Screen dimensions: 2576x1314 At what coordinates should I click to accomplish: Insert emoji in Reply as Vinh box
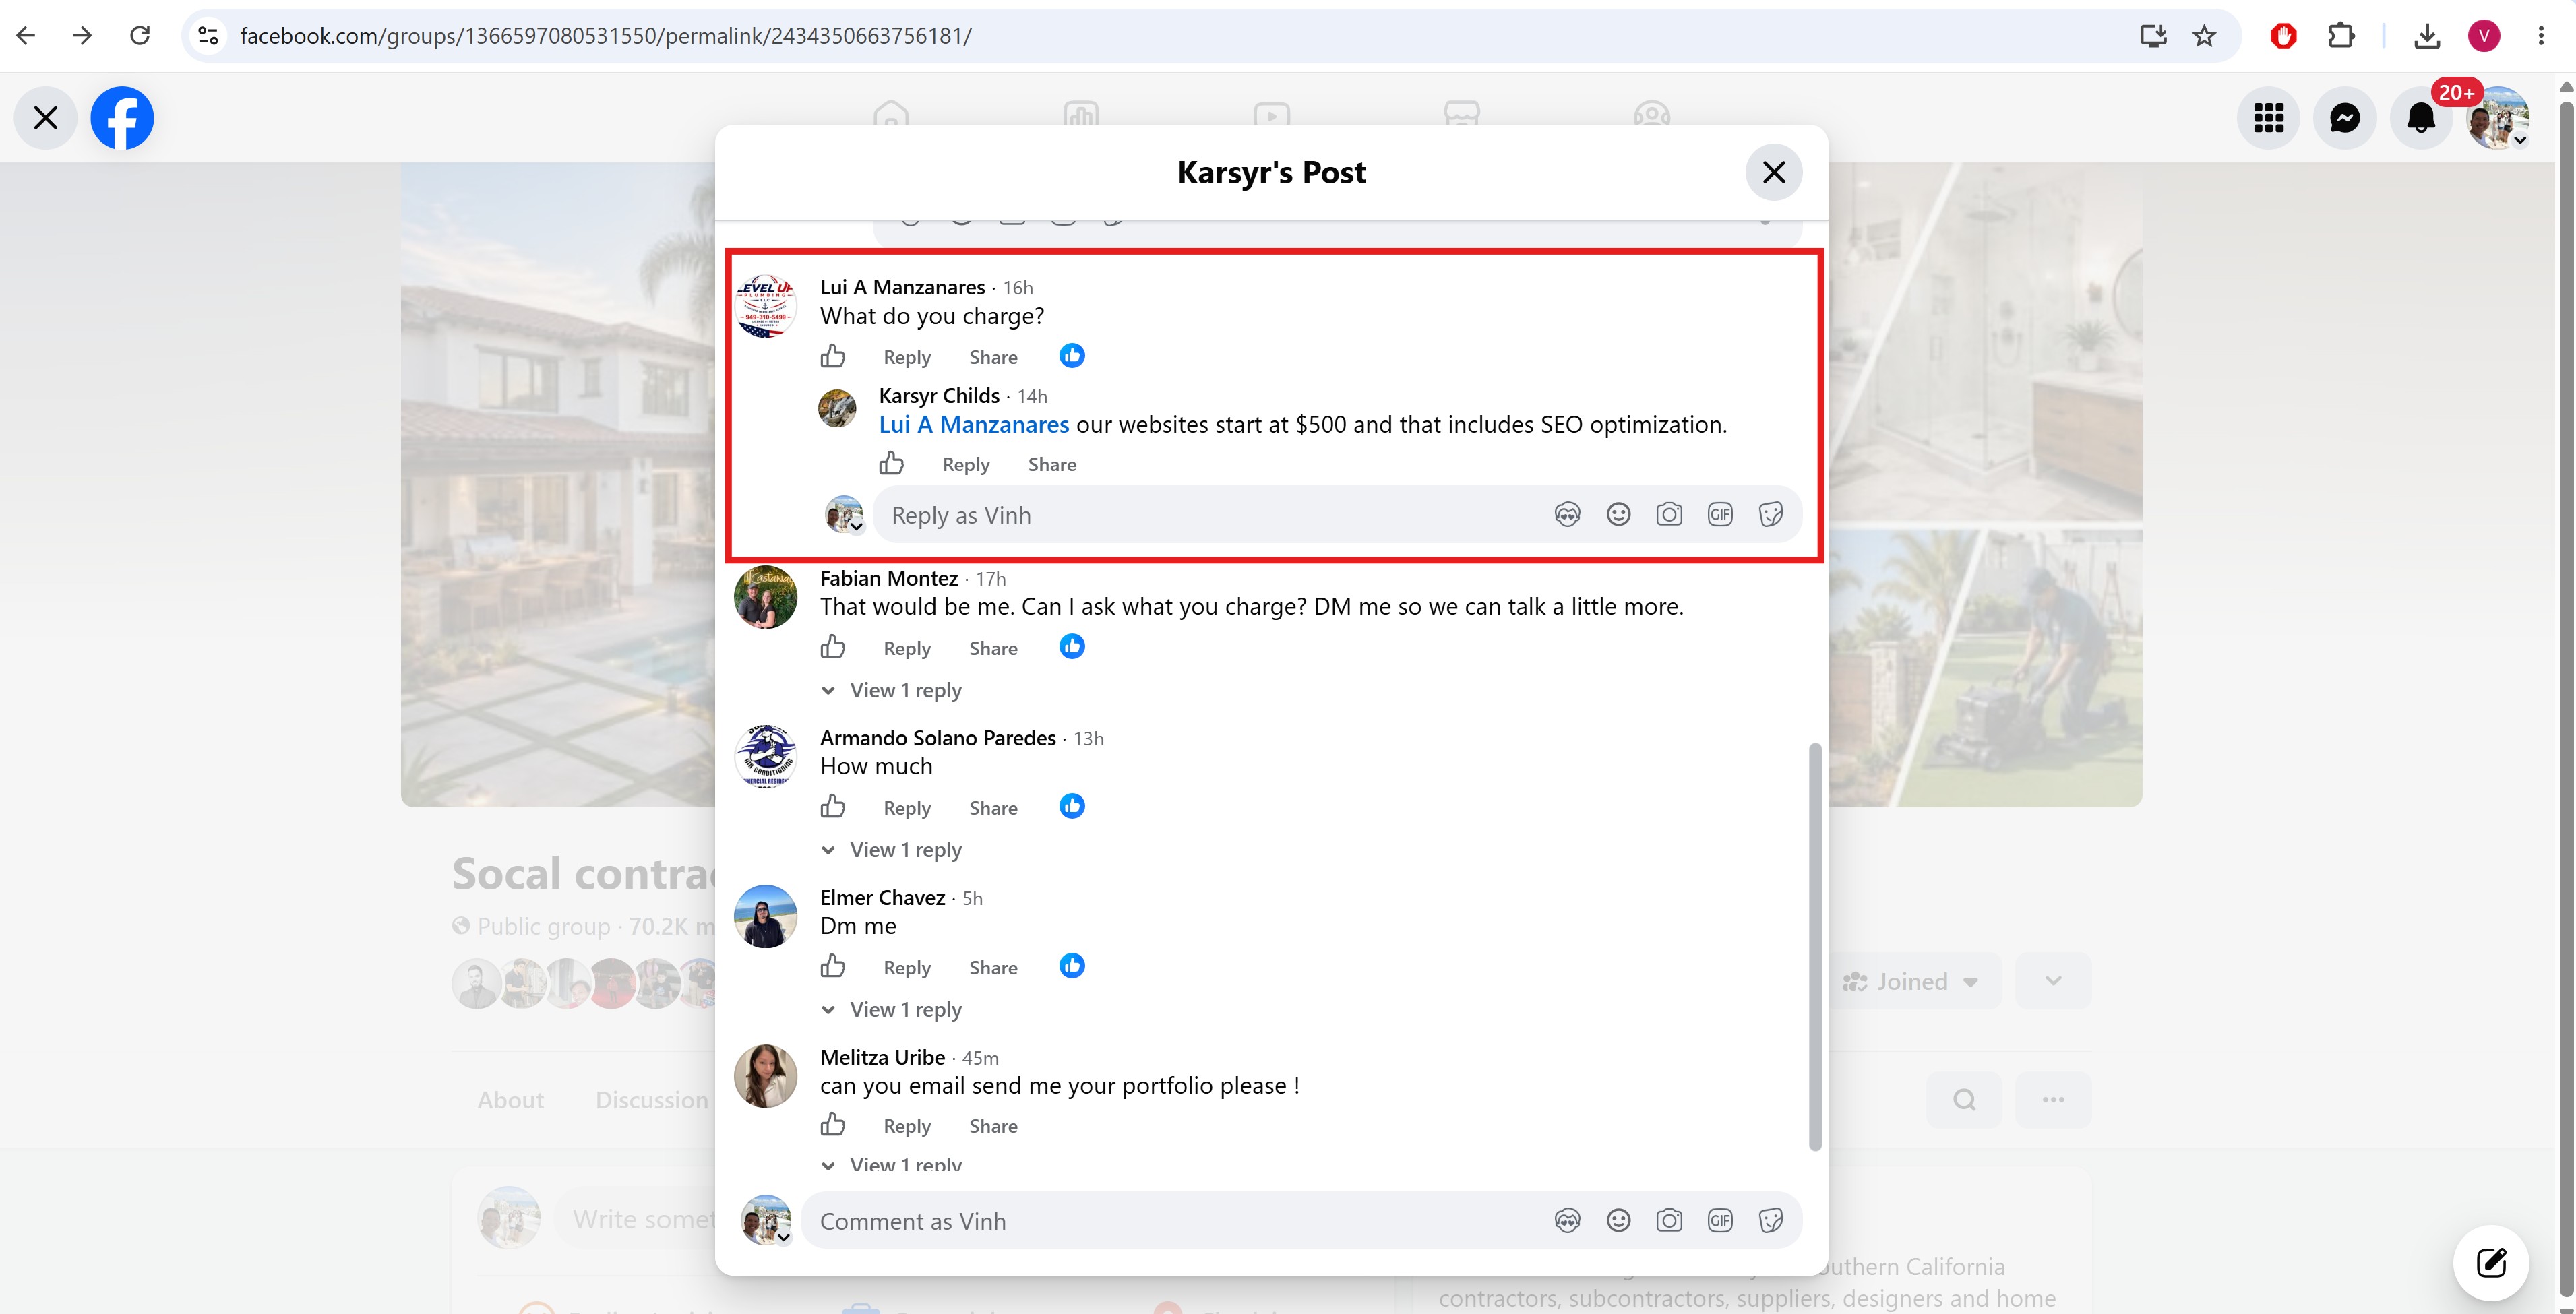tap(1618, 514)
